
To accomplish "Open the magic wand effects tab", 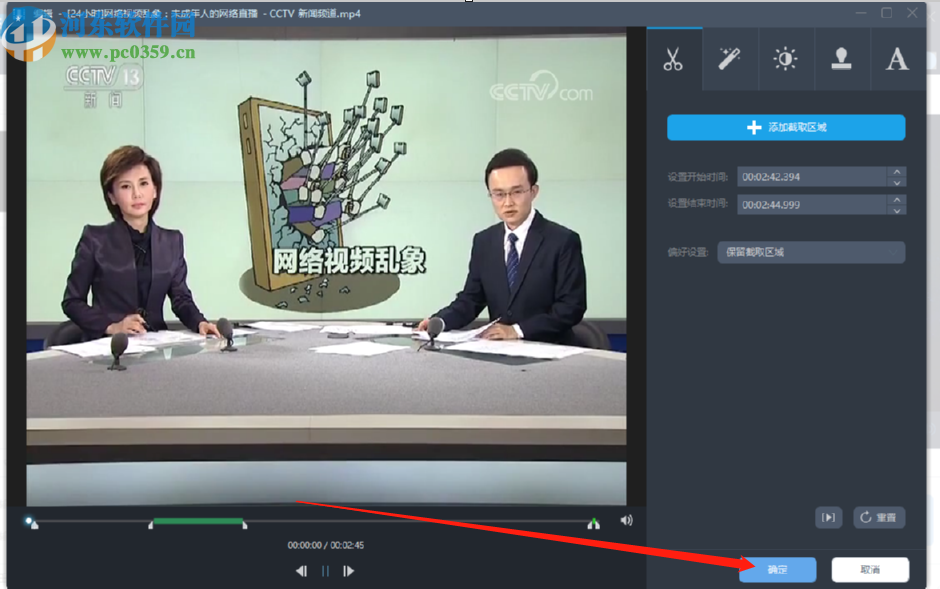I will point(730,59).
